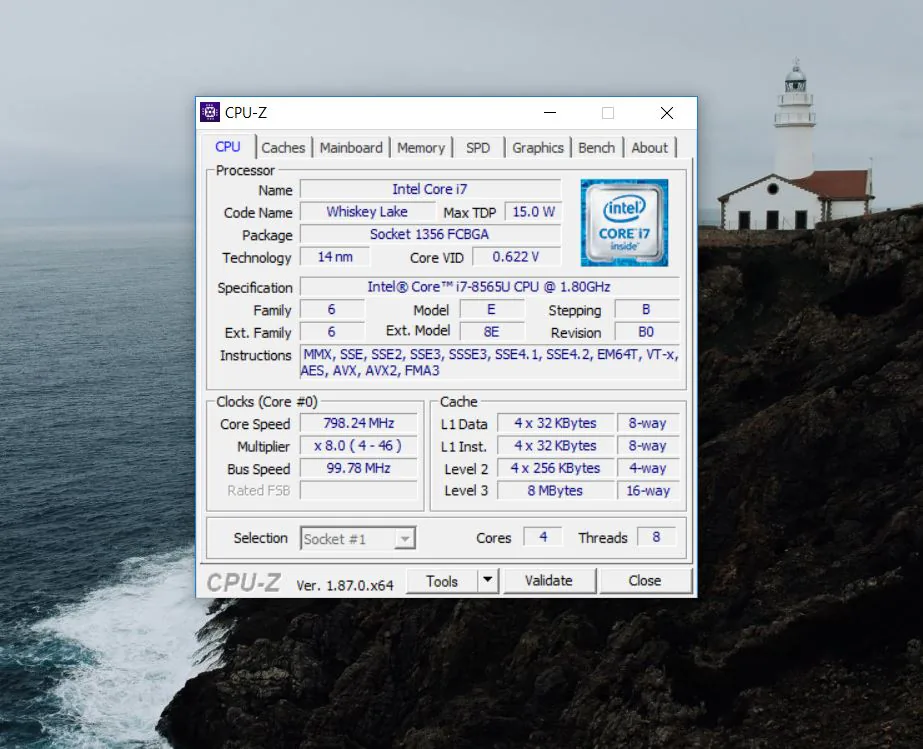Minimize the CPU-Z window
This screenshot has height=749, width=923.
[x=550, y=112]
